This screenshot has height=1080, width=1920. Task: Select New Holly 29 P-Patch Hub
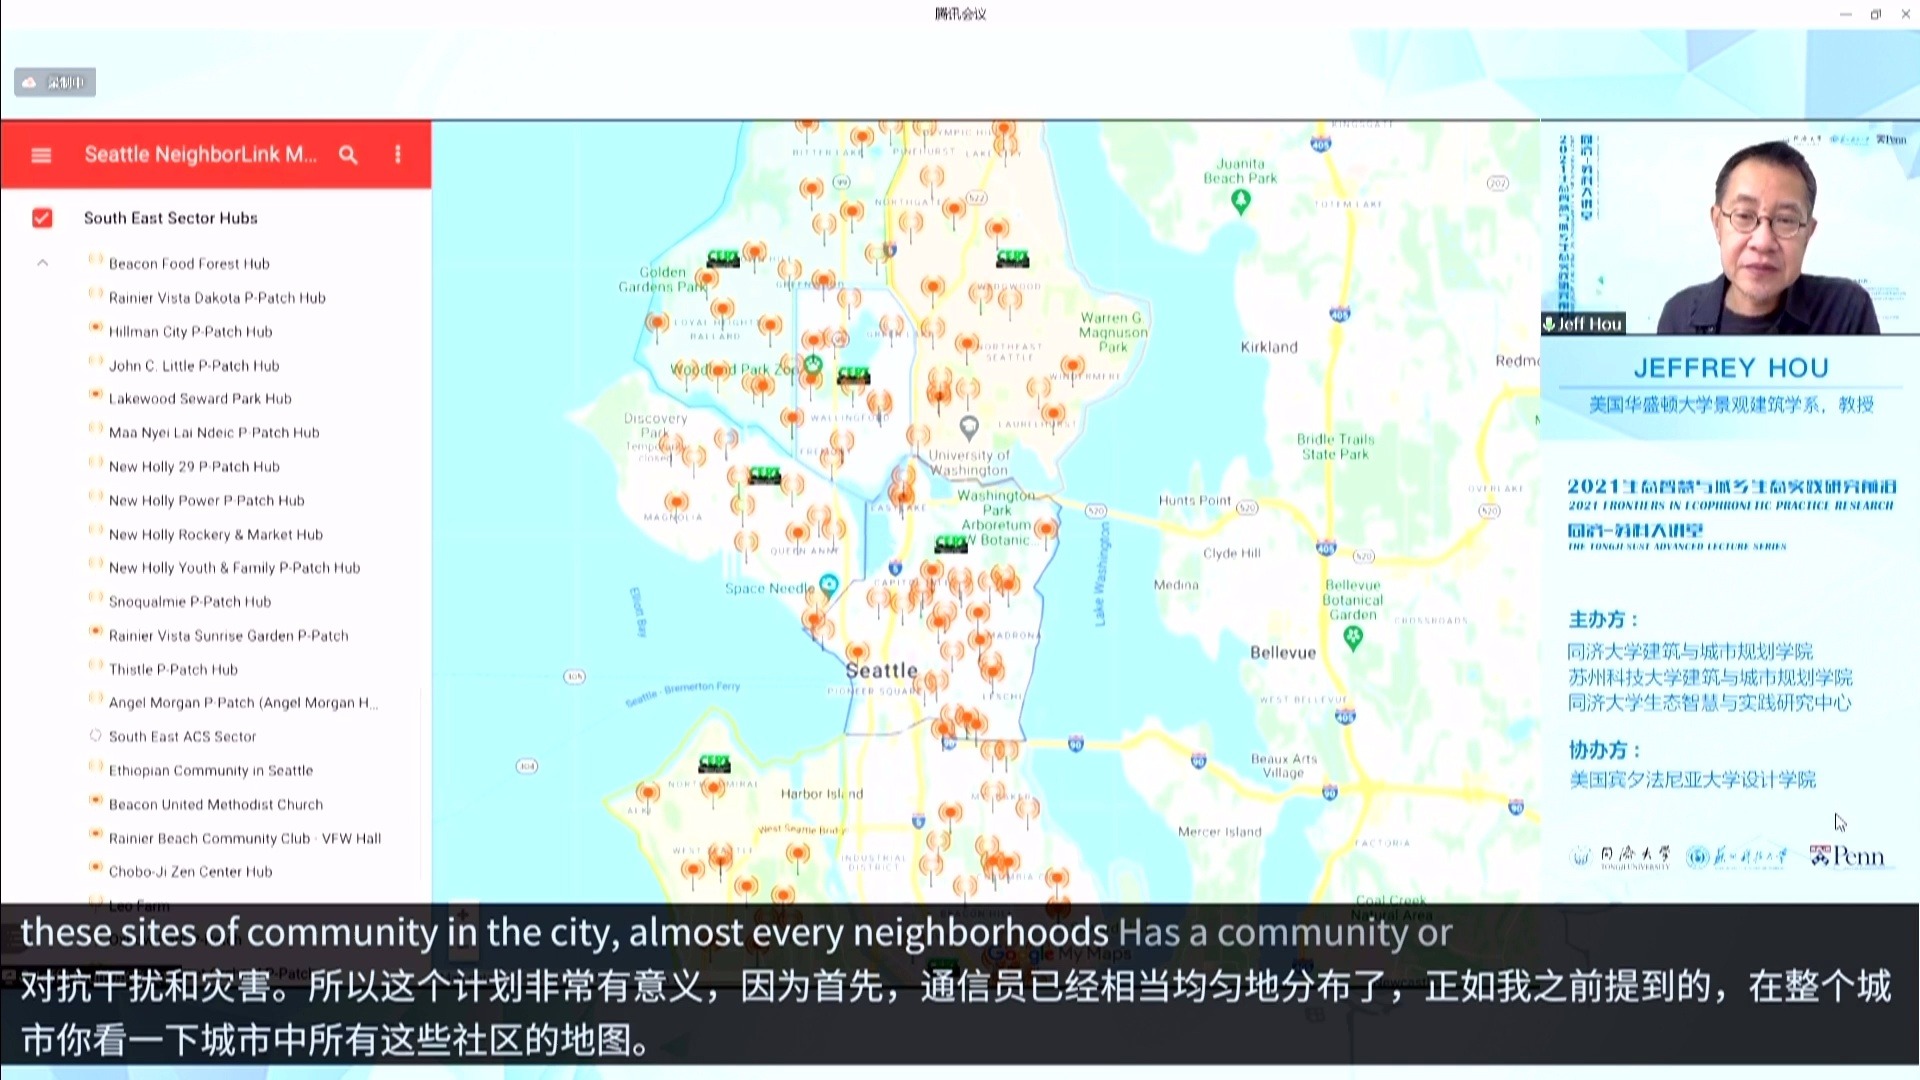tap(194, 467)
